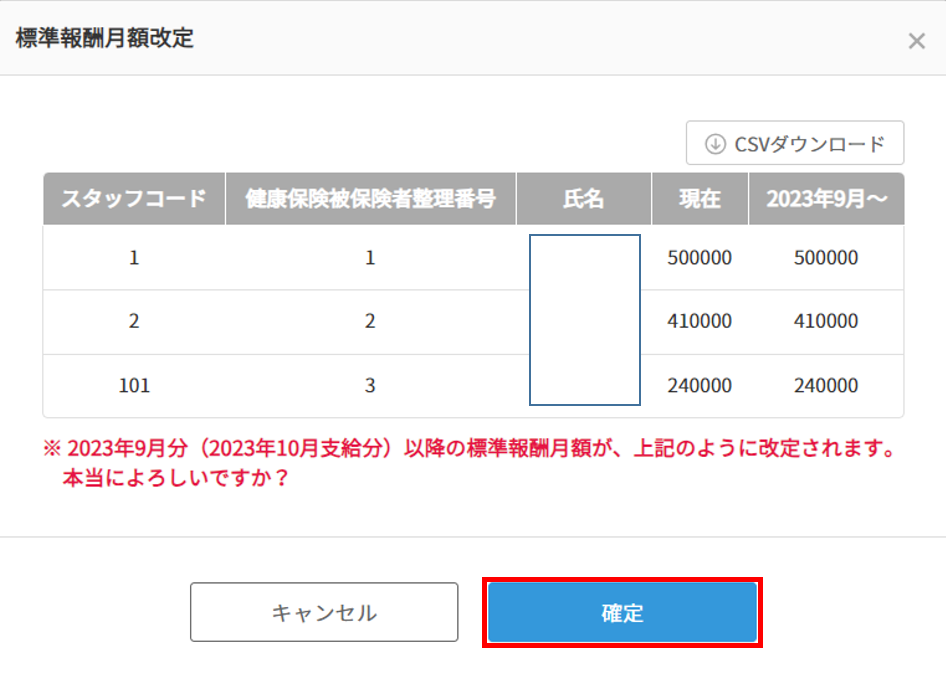The width and height of the screenshot is (946, 684).
Task: Click the insurance number 3 cell
Action: 370,385
